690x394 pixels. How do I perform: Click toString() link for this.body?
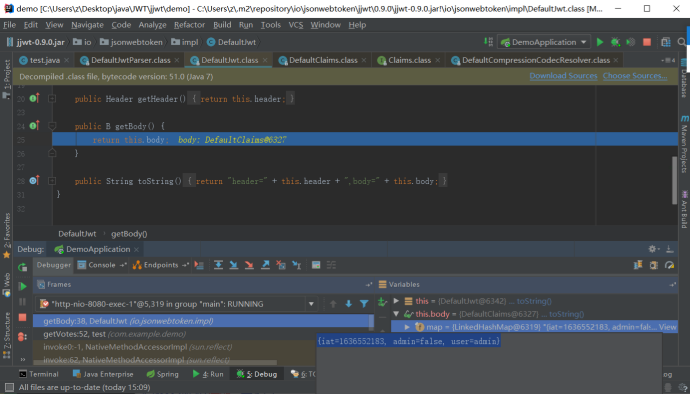pyautogui.click(x=566, y=314)
